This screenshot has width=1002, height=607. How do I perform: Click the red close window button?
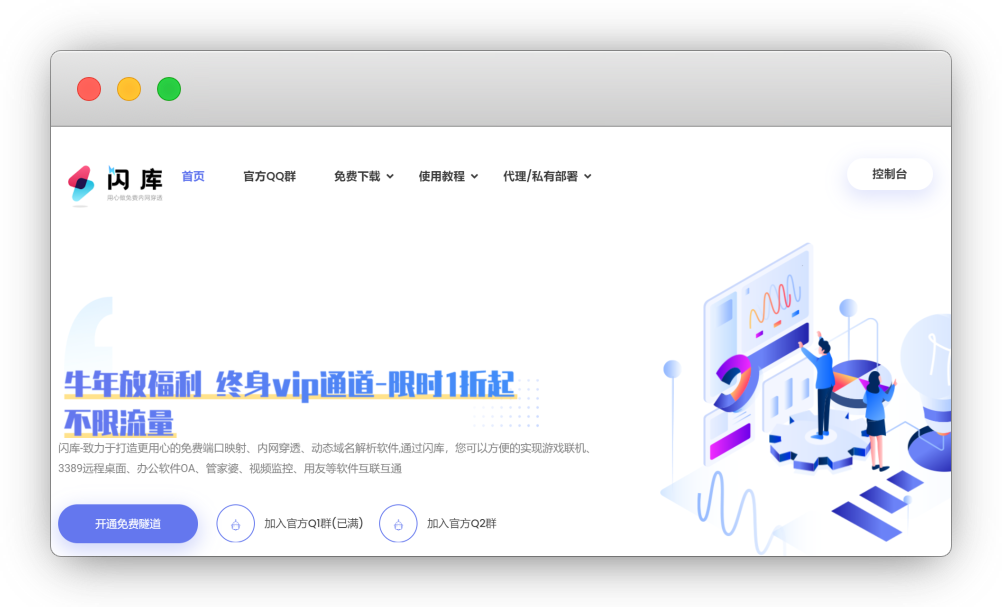click(x=89, y=89)
